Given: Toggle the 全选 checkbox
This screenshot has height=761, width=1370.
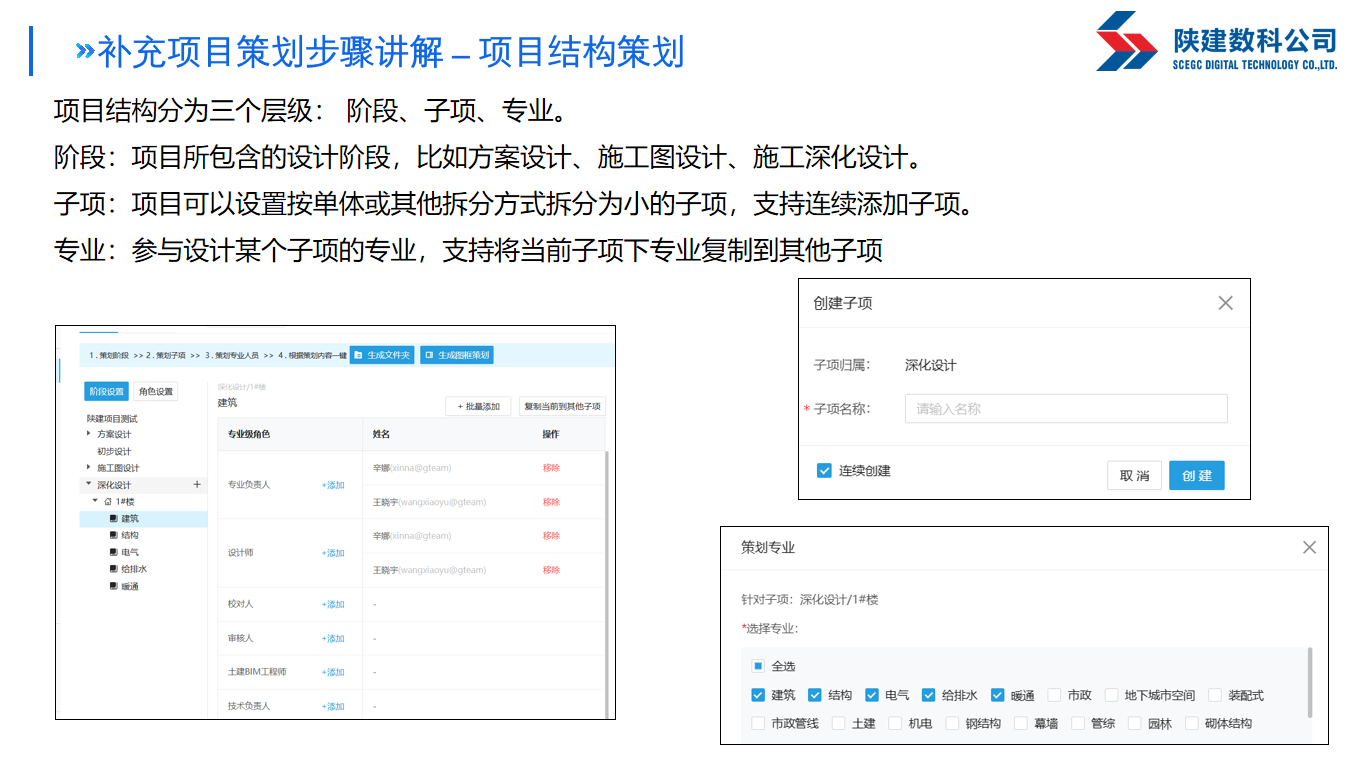Looking at the screenshot, I should click(758, 666).
